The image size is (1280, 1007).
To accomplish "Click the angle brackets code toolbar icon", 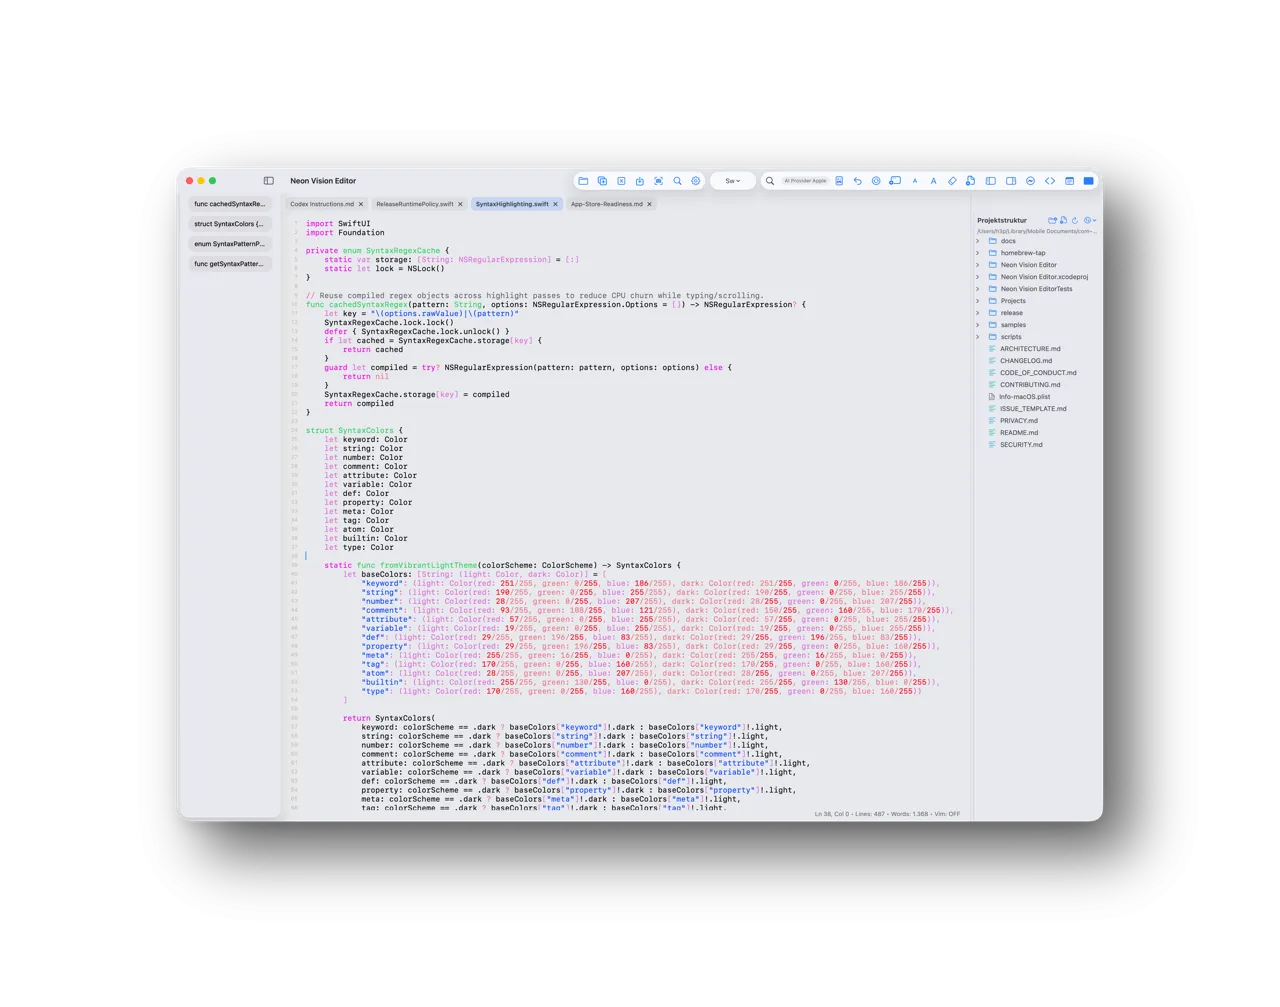I will 1050,181.
